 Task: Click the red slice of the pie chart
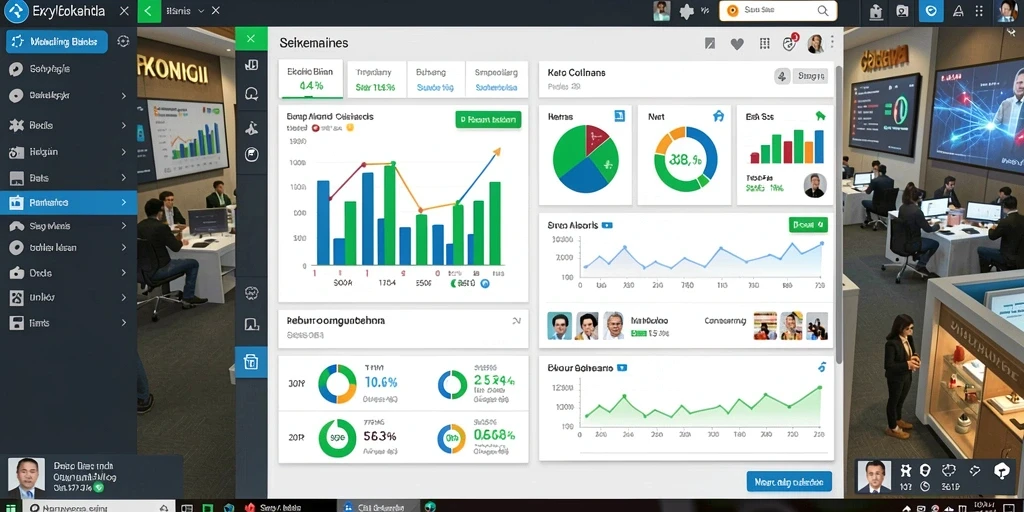[x=596, y=138]
